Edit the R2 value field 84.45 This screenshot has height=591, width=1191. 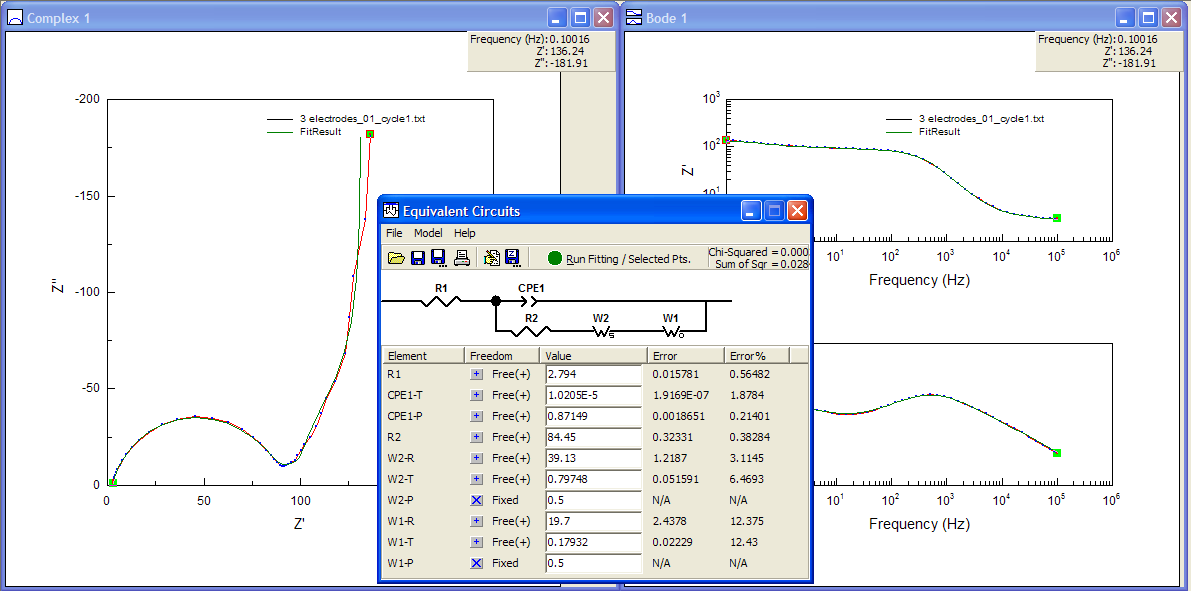tap(594, 438)
